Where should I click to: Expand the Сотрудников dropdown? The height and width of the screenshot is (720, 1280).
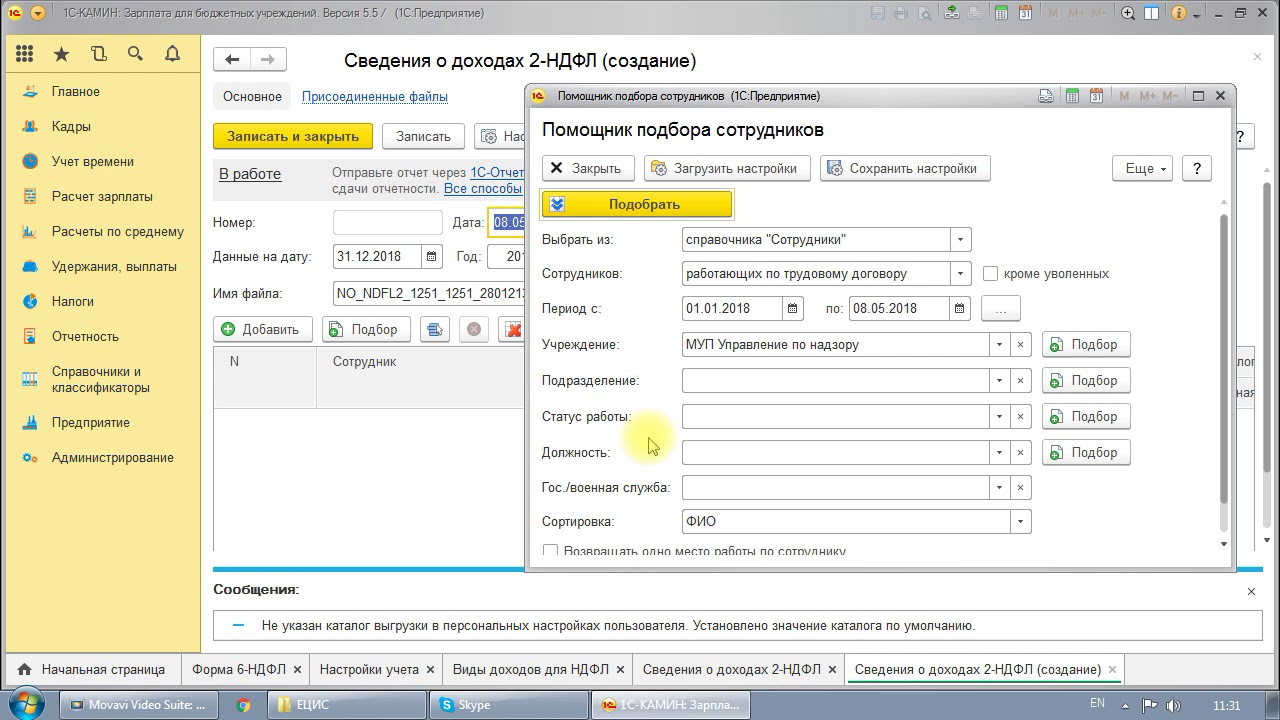click(x=960, y=274)
